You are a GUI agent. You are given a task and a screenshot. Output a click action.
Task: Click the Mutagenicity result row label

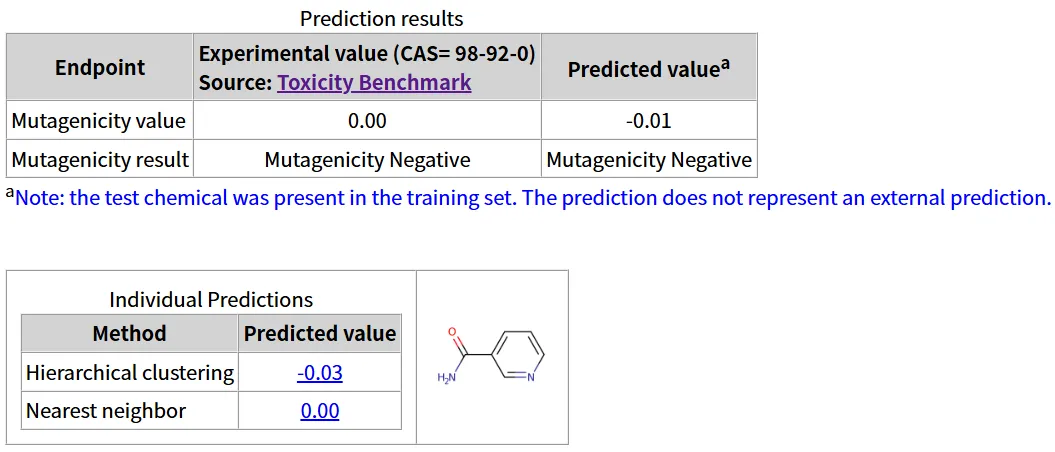pos(100,160)
